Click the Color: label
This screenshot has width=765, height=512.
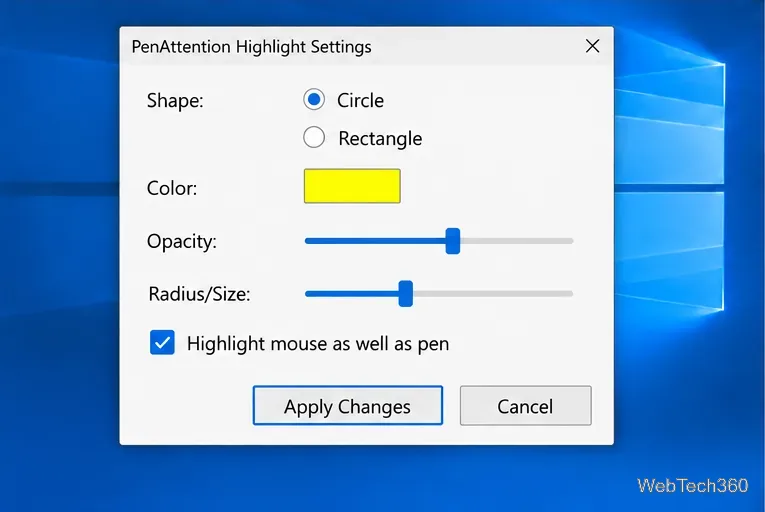(172, 188)
